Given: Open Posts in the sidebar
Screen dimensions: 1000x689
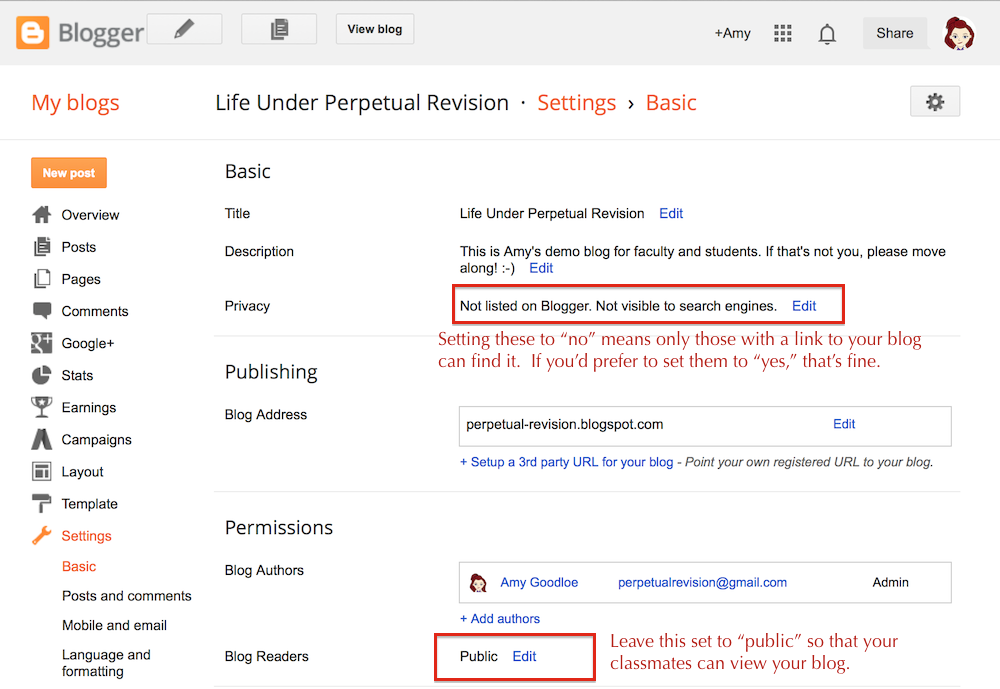Looking at the screenshot, I should click(x=78, y=247).
